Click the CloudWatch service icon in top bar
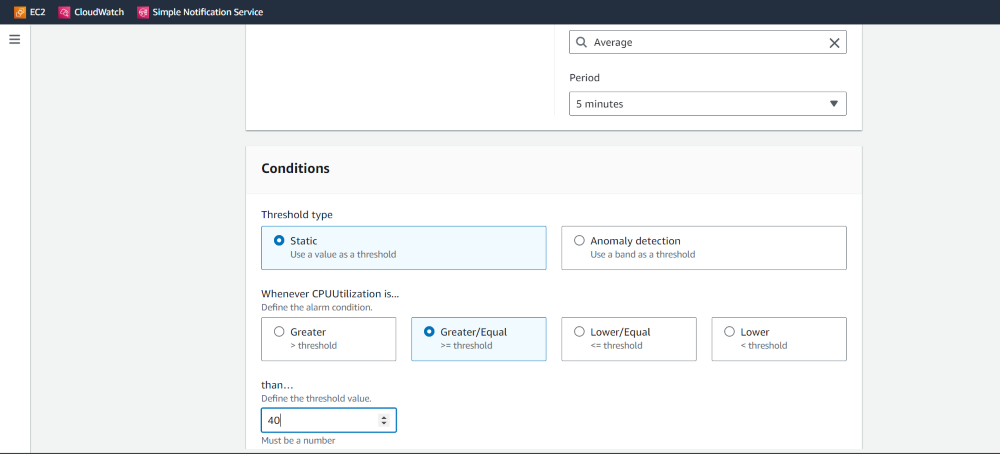Image resolution: width=1000 pixels, height=454 pixels. (x=65, y=12)
